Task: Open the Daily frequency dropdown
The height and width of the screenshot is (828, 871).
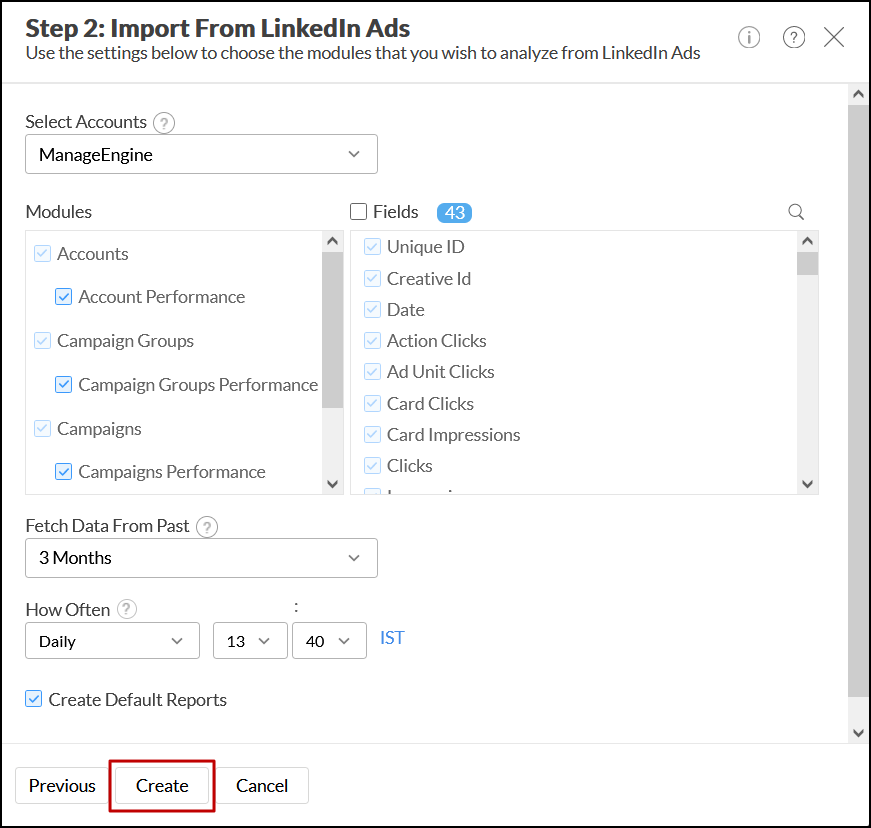Action: (x=112, y=641)
